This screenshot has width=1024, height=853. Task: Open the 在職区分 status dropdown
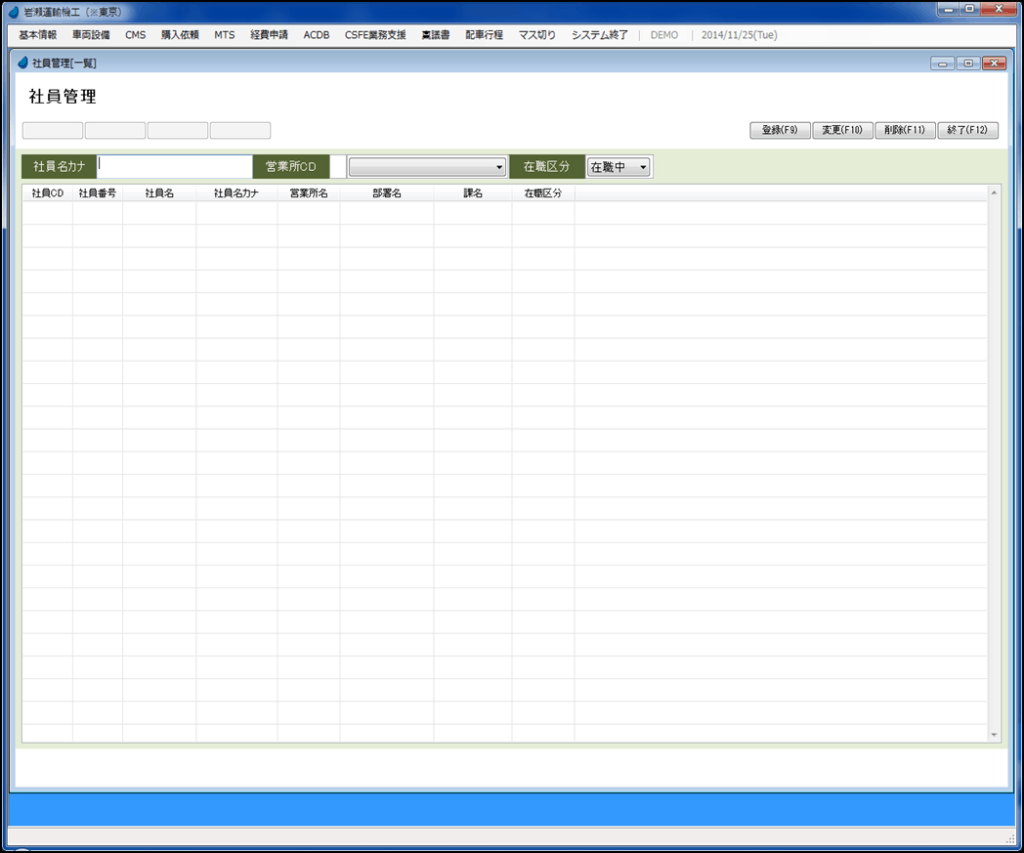coord(643,167)
